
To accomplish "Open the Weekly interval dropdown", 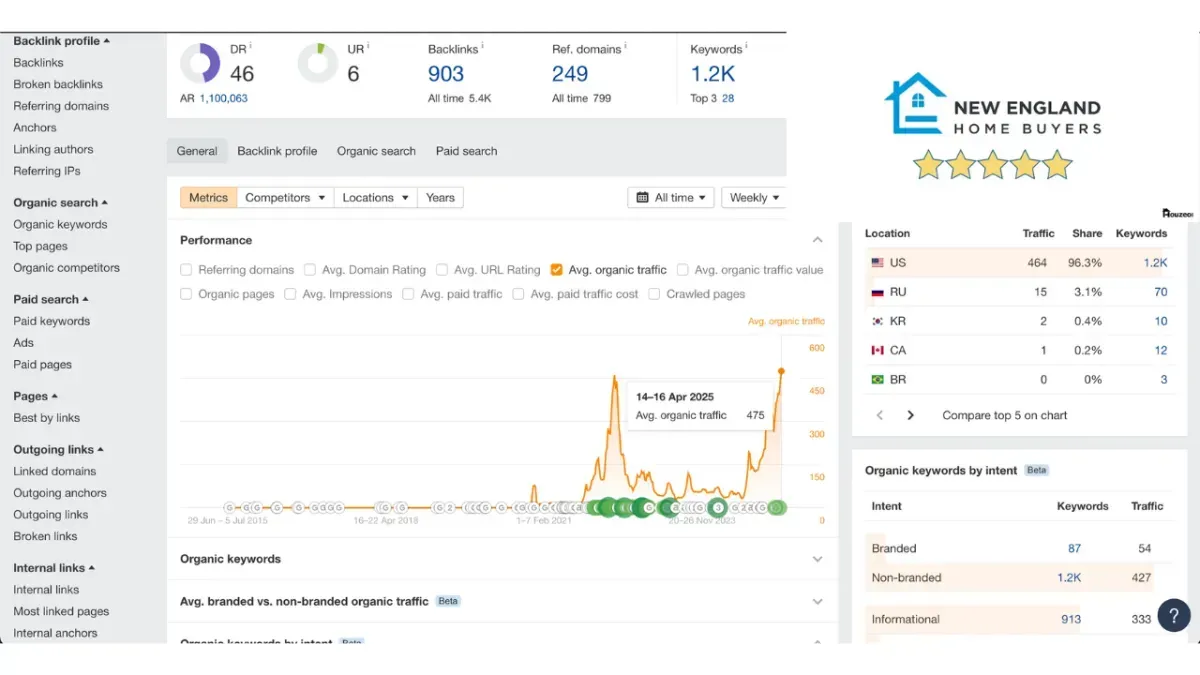I will (x=754, y=198).
